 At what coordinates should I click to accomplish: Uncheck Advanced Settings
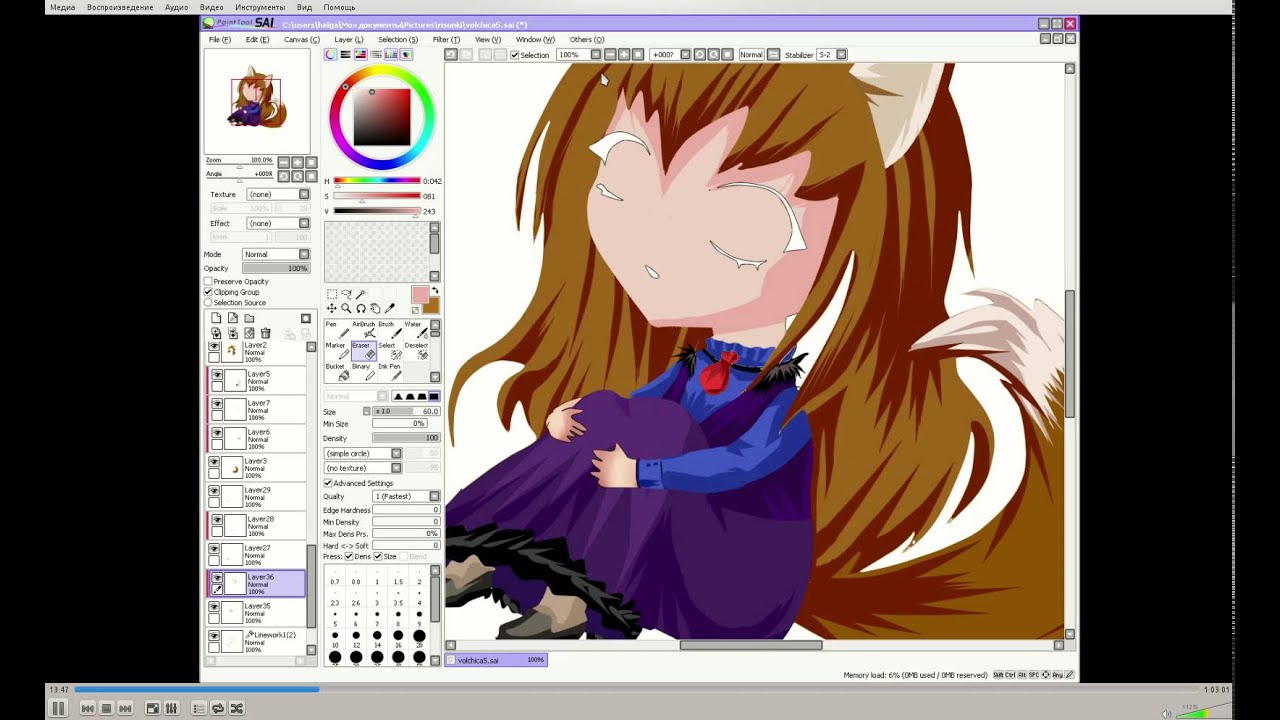(x=328, y=483)
